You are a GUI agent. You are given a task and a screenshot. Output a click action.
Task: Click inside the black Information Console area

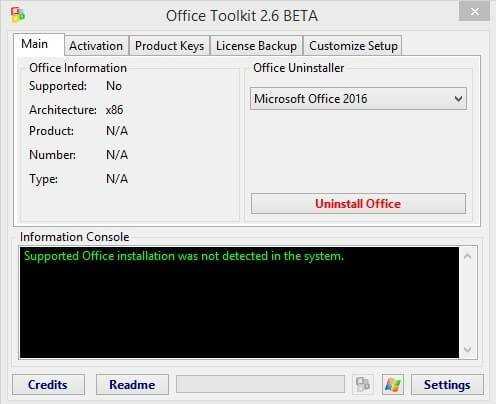click(239, 303)
